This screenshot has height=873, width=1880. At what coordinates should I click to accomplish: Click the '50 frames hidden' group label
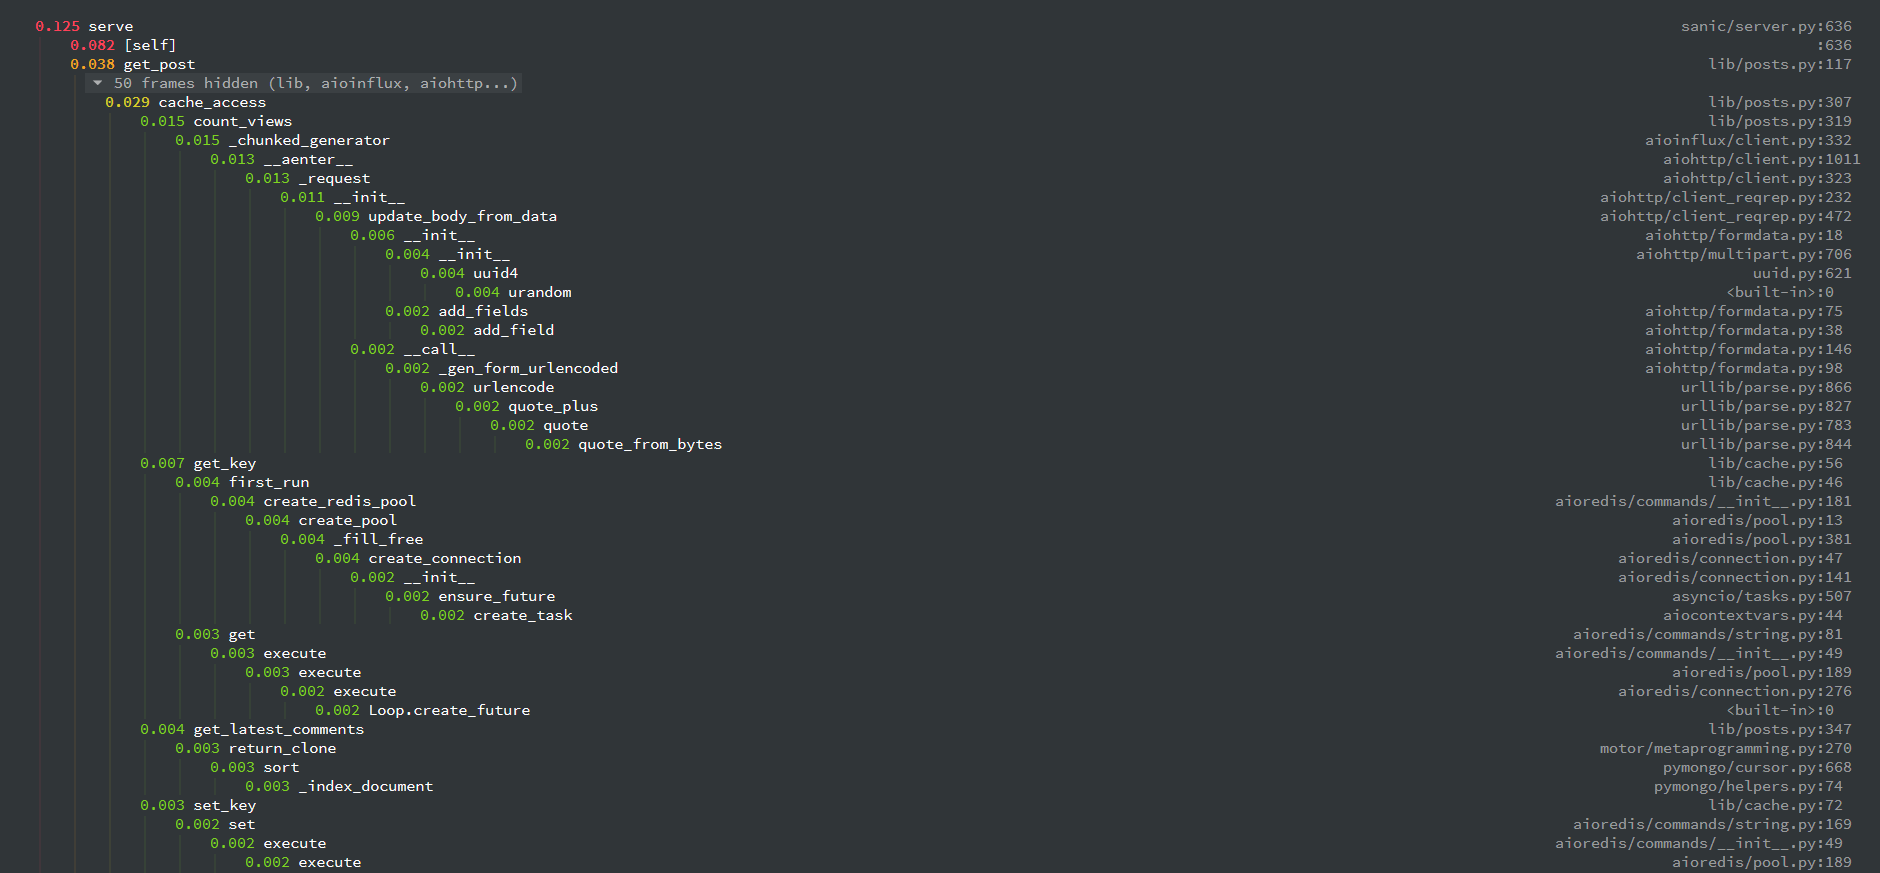coord(315,83)
